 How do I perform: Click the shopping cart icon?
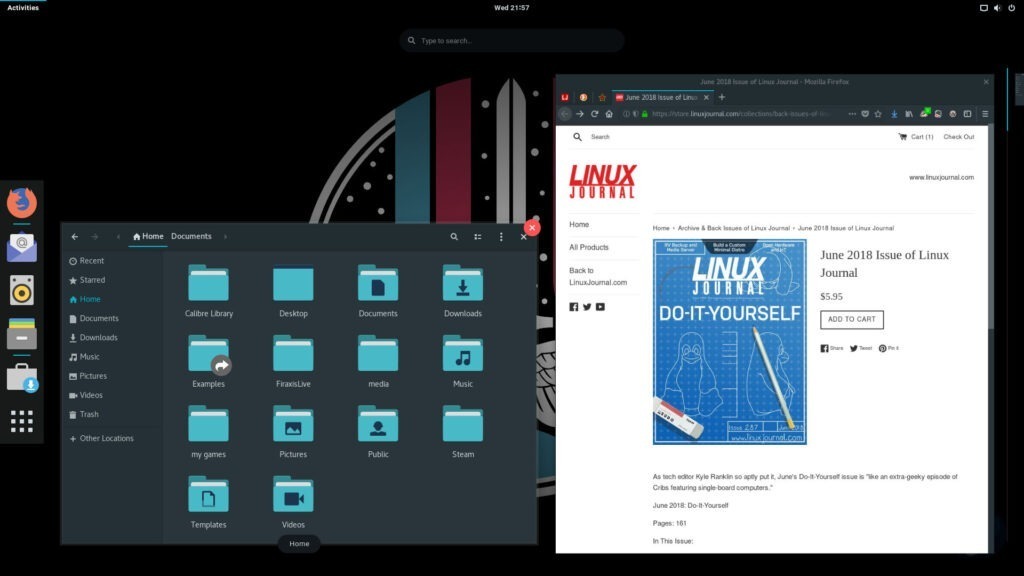(902, 137)
